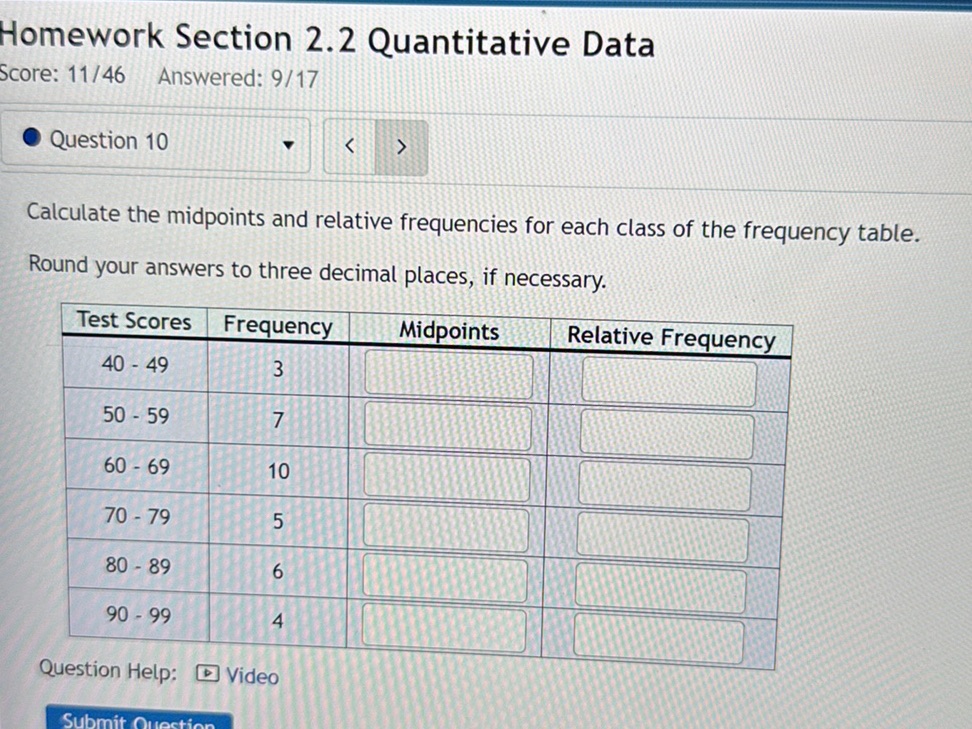Click the relative frequency field for 90-99
The image size is (972, 729).
[662, 638]
